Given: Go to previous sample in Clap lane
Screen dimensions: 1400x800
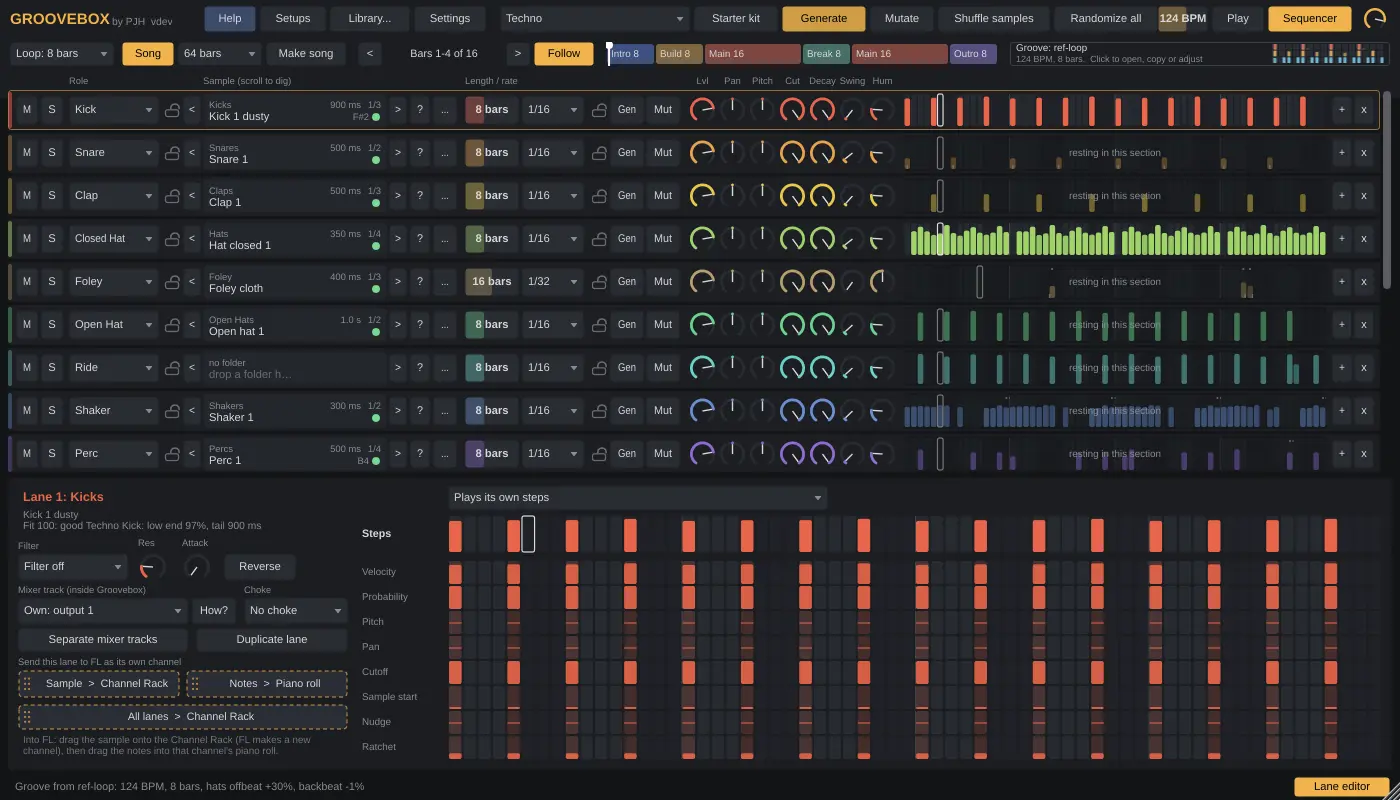Looking at the screenshot, I should [192, 196].
